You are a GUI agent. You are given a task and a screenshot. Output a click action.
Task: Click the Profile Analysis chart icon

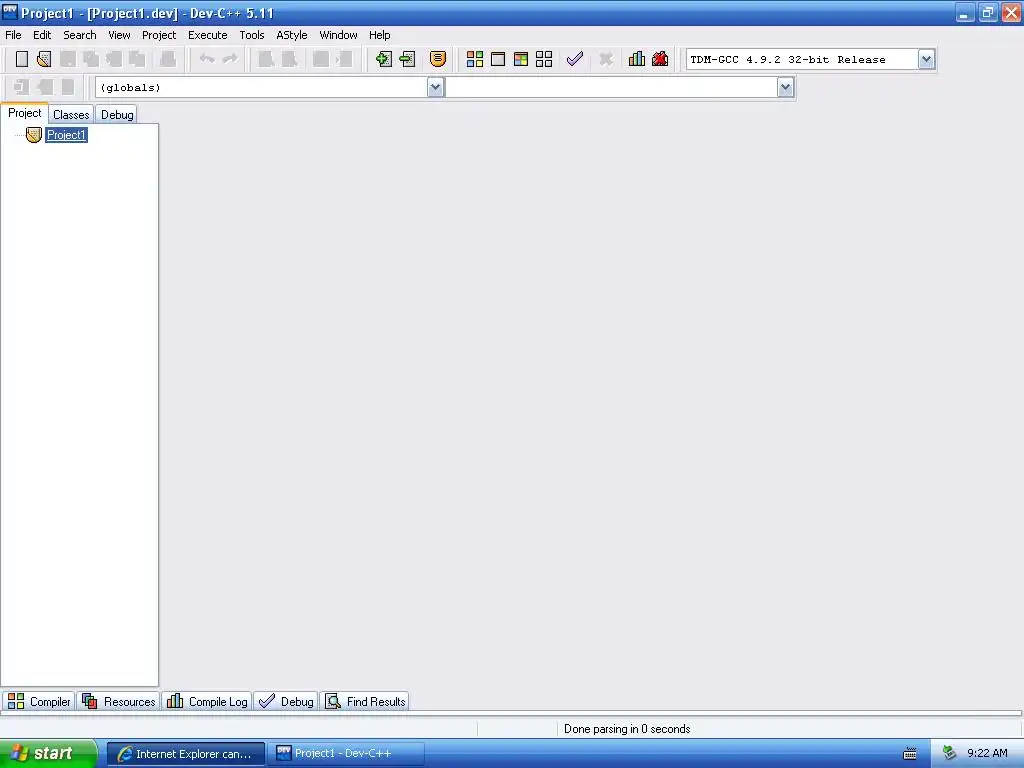tap(637, 59)
